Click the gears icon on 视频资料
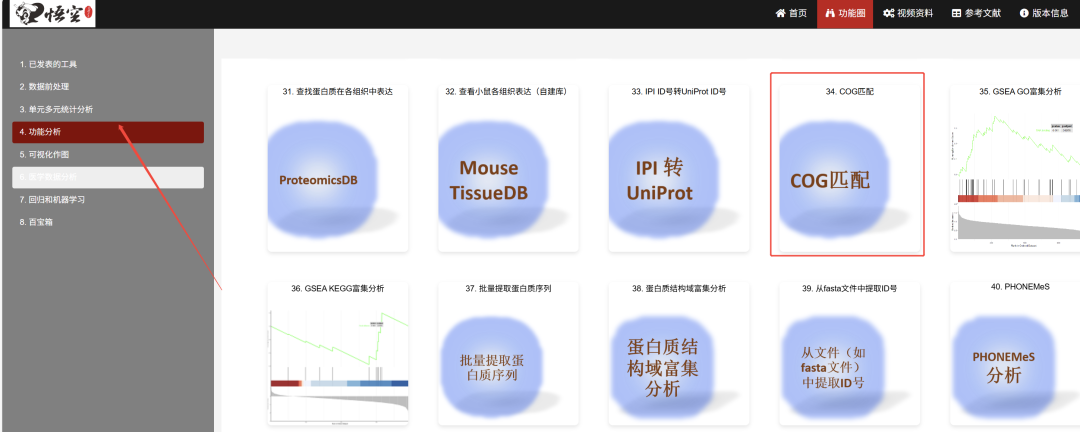1080x432 pixels. (889, 14)
